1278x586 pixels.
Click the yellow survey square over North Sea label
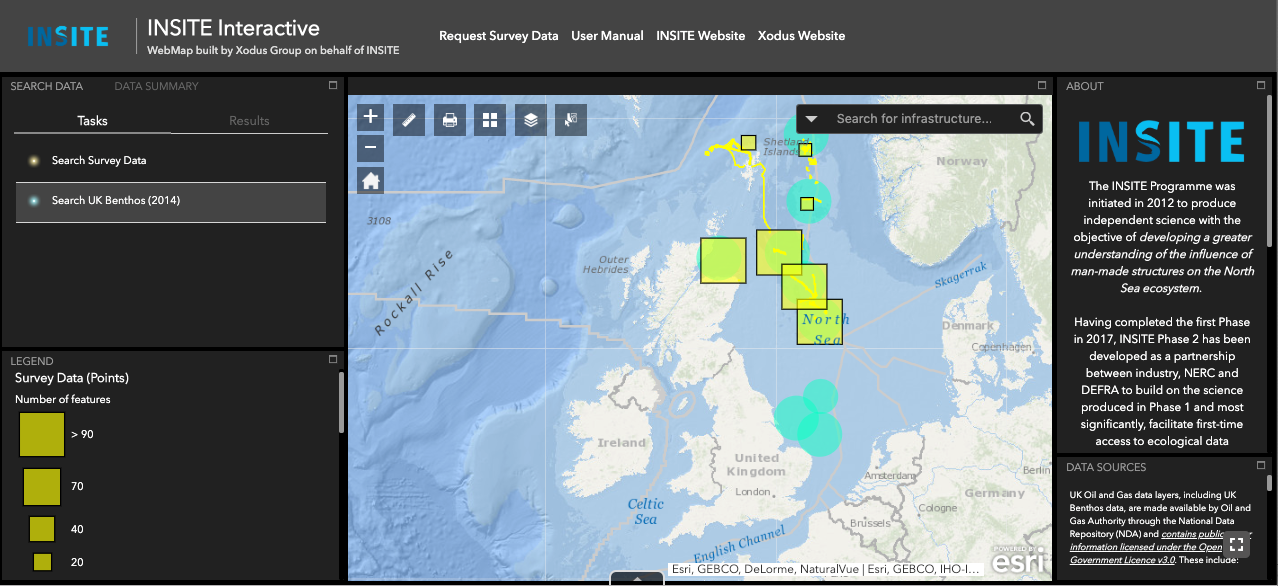coord(820,322)
